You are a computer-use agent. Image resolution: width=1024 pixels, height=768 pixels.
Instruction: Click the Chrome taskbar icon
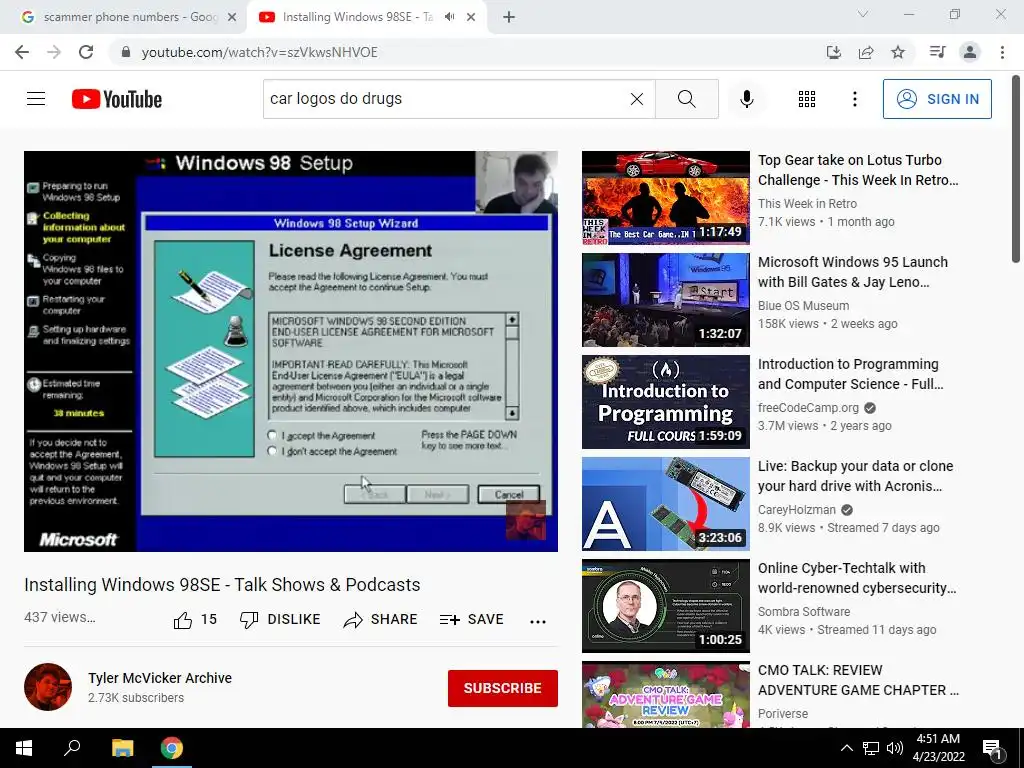pyautogui.click(x=172, y=748)
